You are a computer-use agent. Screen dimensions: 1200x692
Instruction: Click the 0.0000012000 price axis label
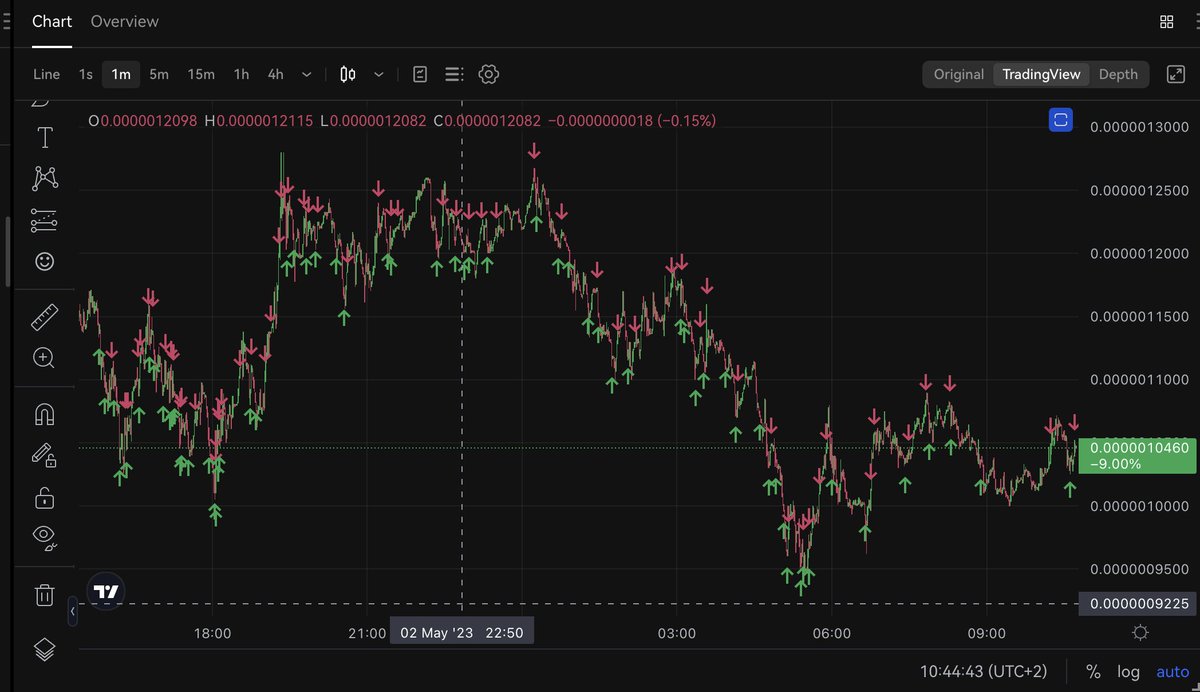(x=1139, y=254)
